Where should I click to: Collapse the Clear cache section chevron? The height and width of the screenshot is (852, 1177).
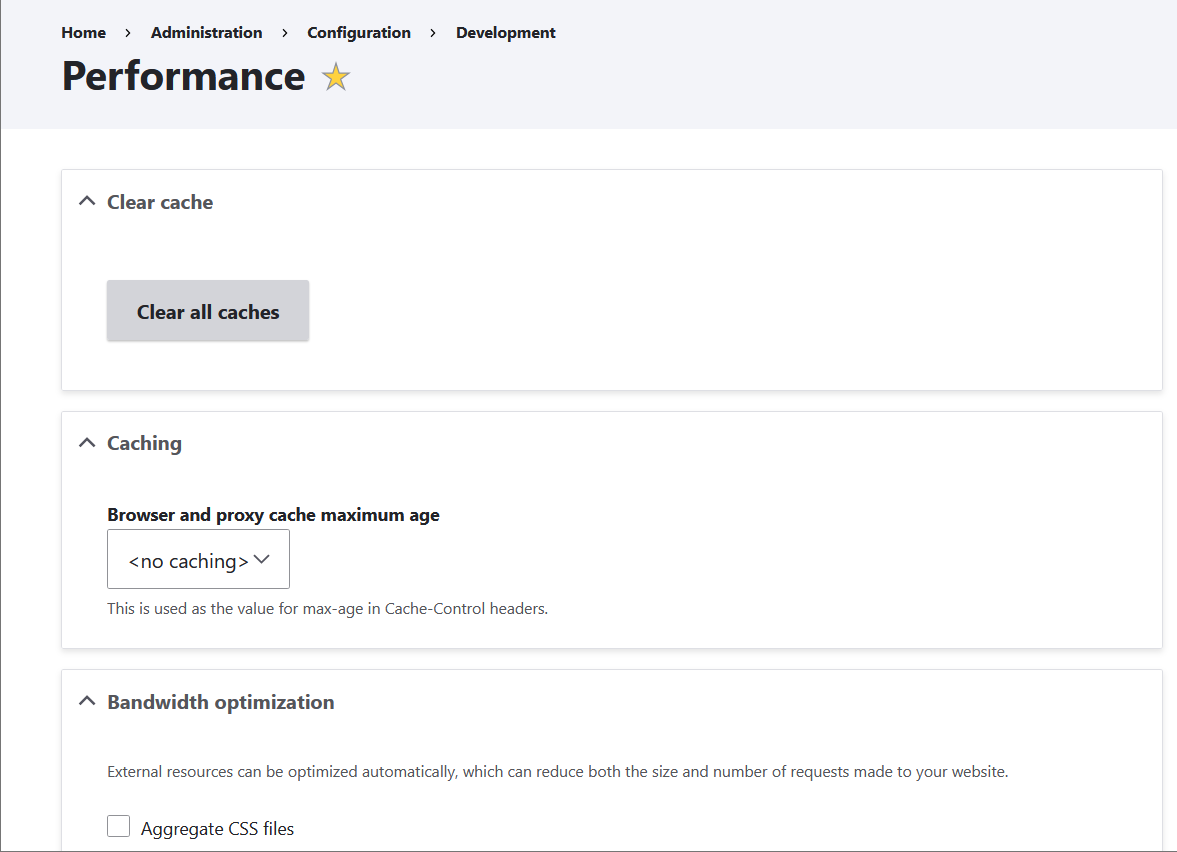click(88, 201)
